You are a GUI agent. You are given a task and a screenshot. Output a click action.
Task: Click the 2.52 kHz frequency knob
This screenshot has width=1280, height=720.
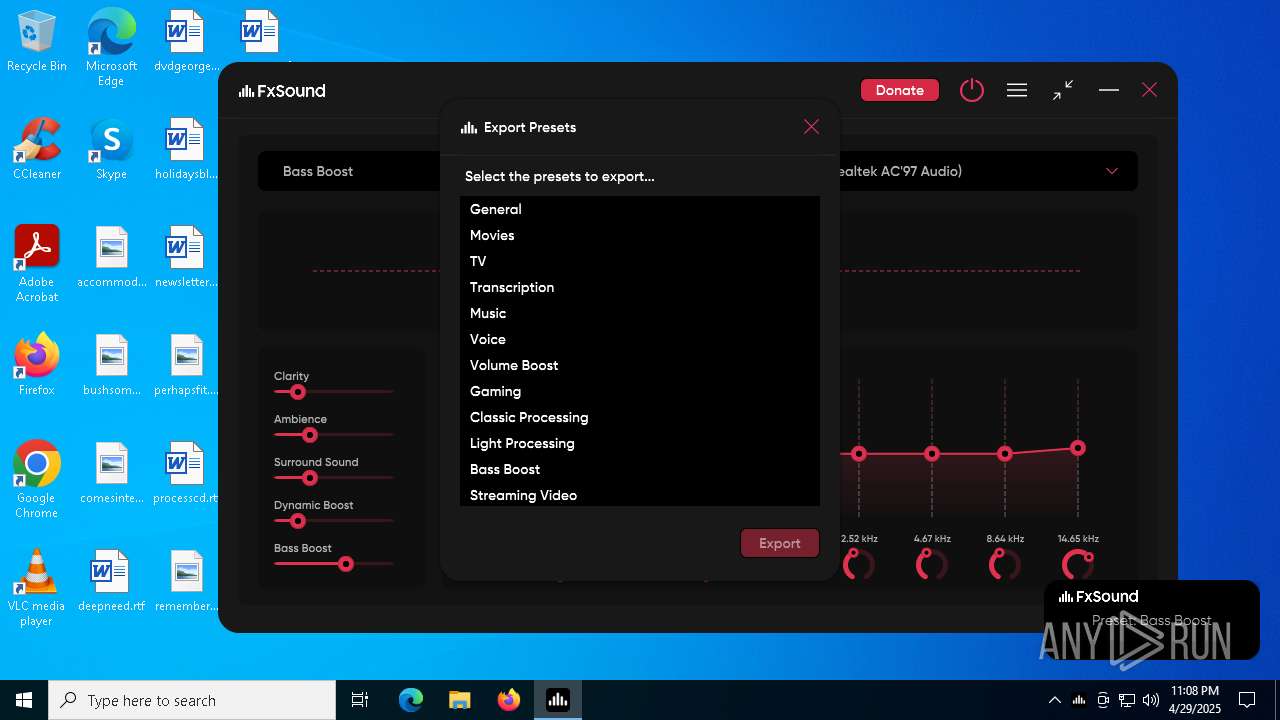coord(858,565)
